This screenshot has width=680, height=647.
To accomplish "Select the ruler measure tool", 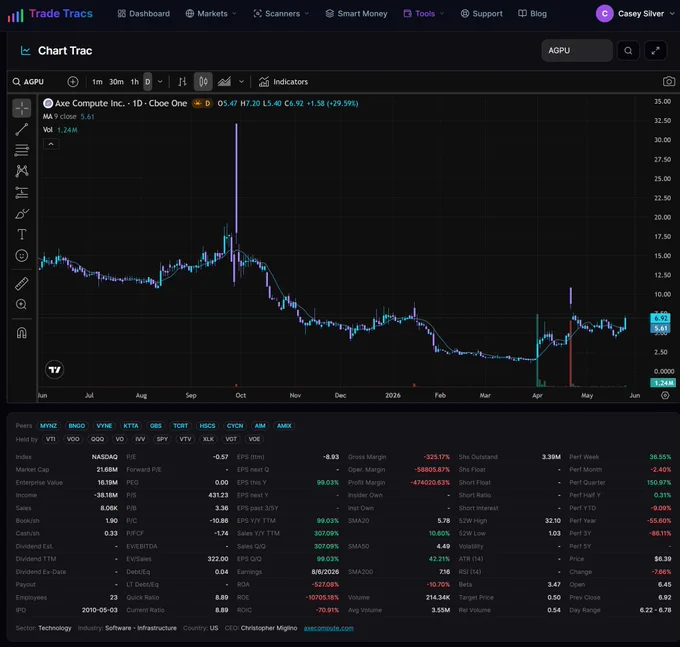I will [22, 284].
